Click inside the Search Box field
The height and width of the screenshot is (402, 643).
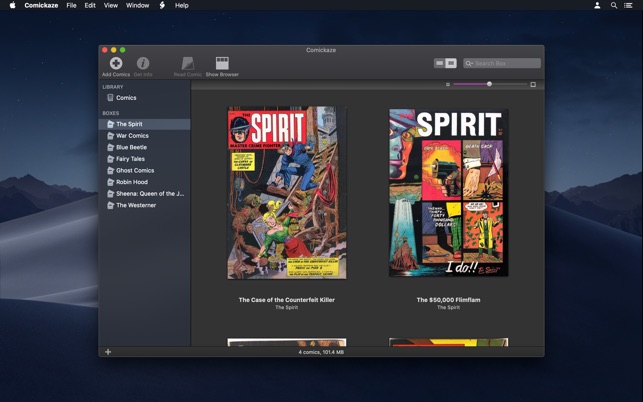click(x=506, y=63)
